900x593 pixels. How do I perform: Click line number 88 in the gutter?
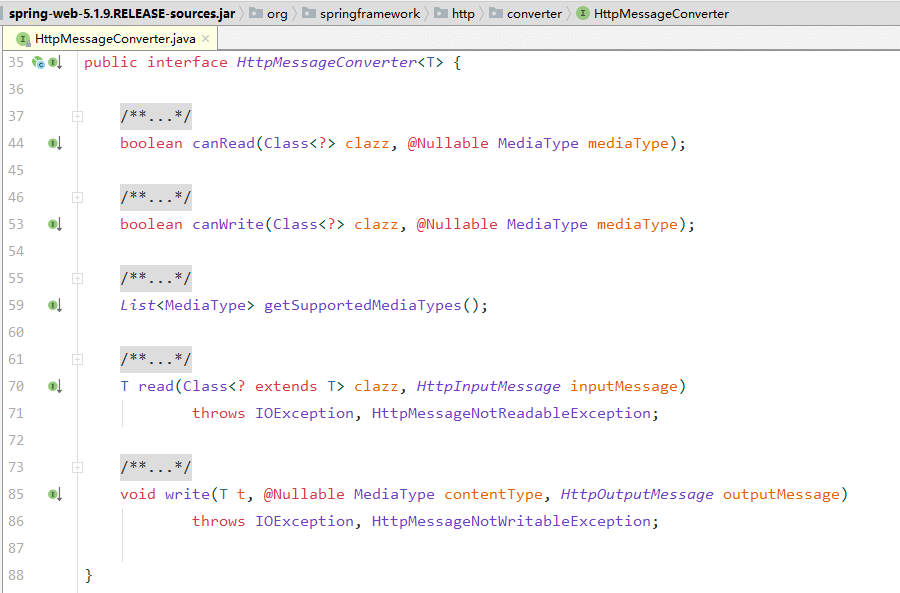[x=15, y=575]
